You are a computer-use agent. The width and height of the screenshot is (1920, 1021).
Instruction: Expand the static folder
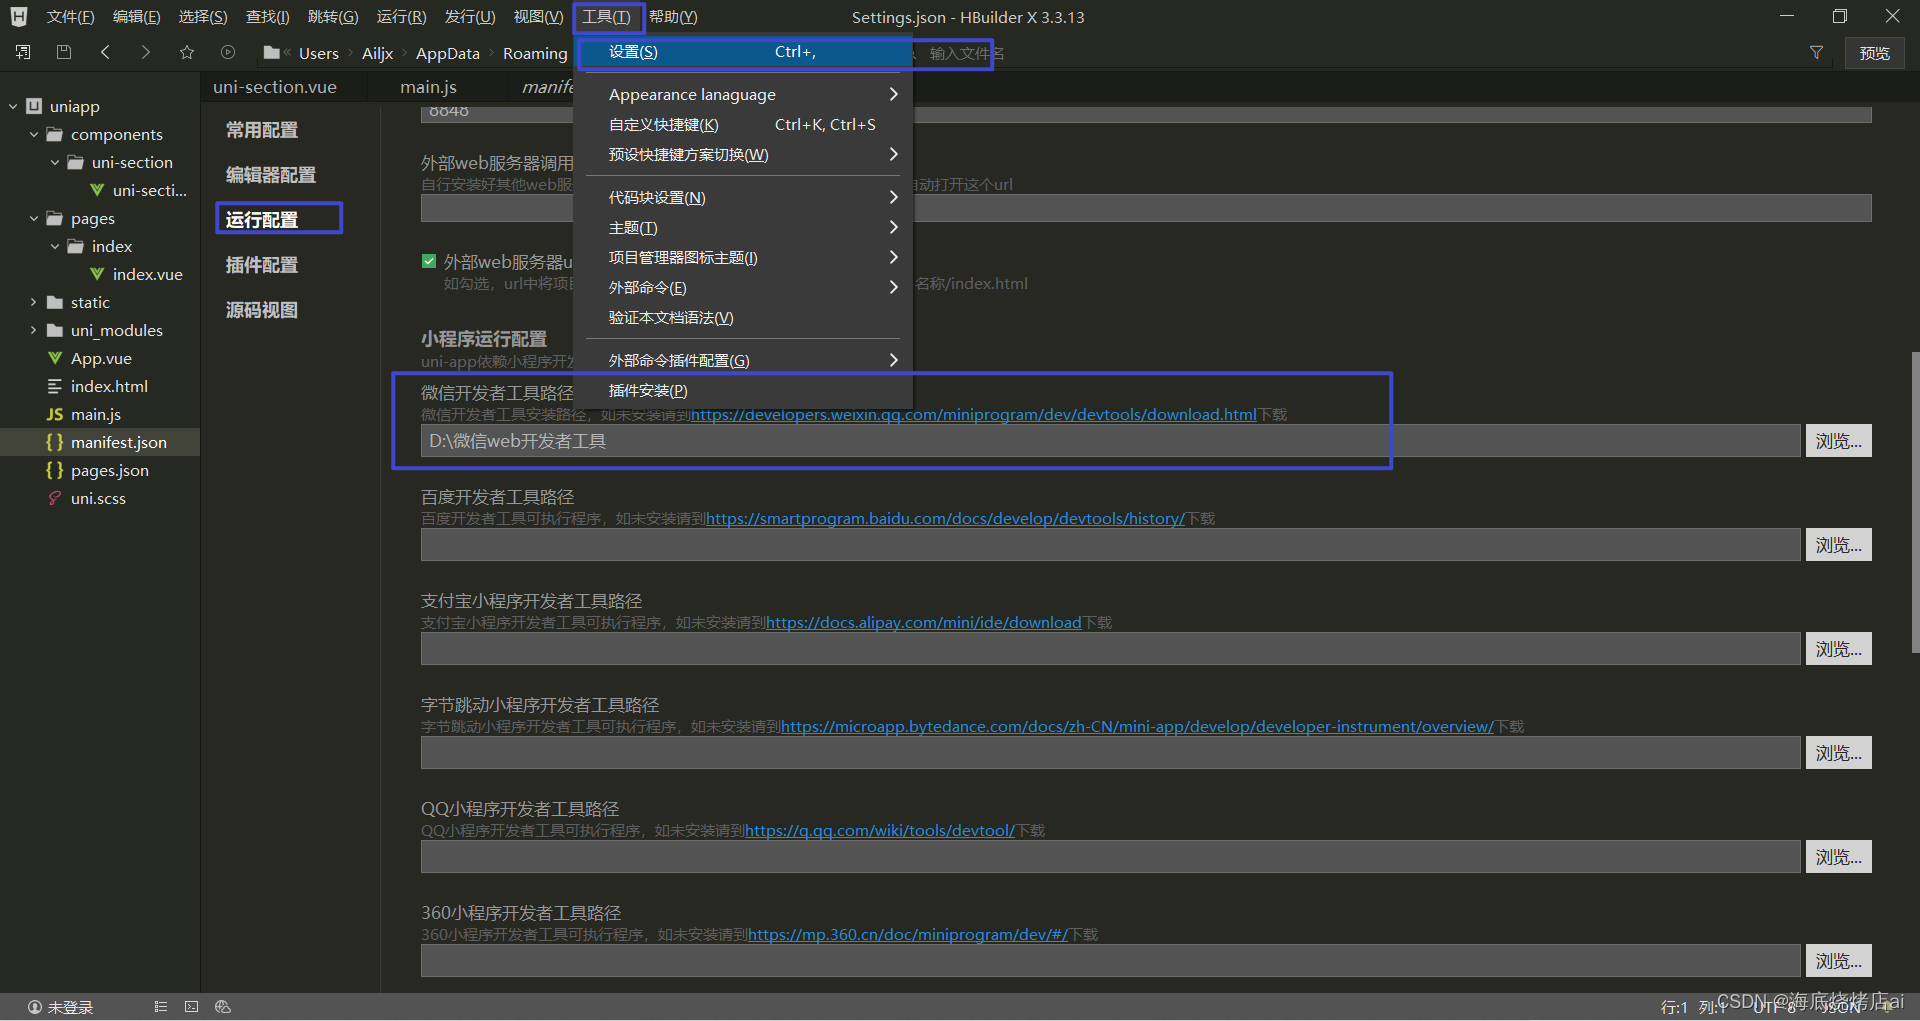coord(34,302)
